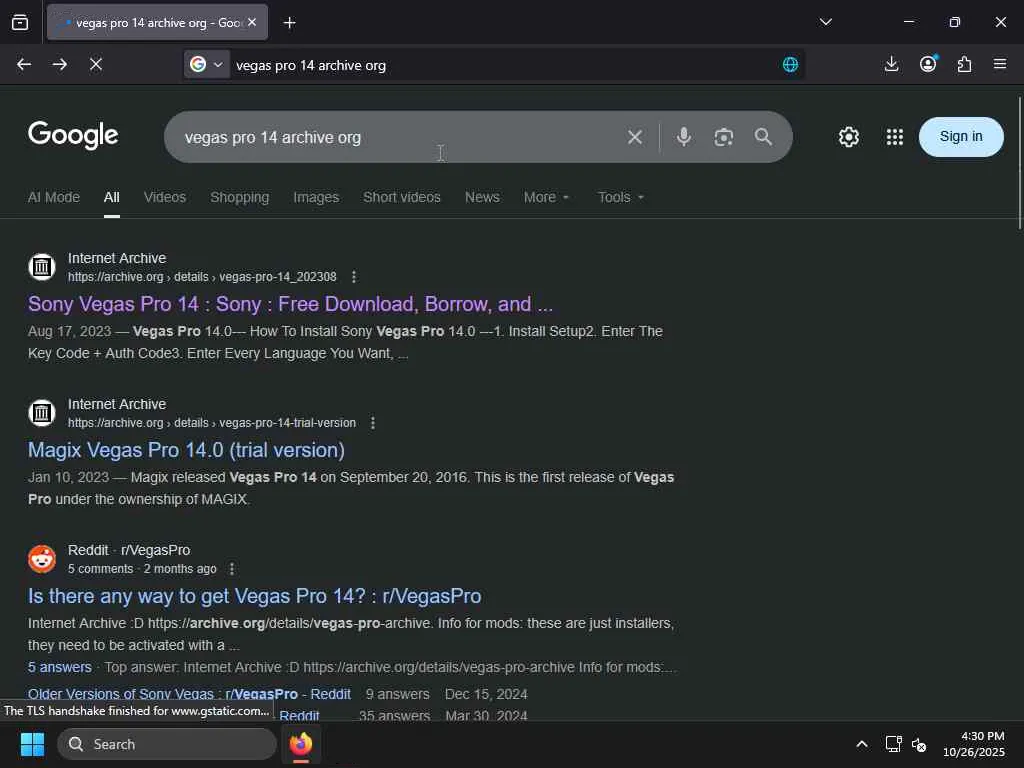
Task: Click the taskbar Search box
Action: pos(167,744)
